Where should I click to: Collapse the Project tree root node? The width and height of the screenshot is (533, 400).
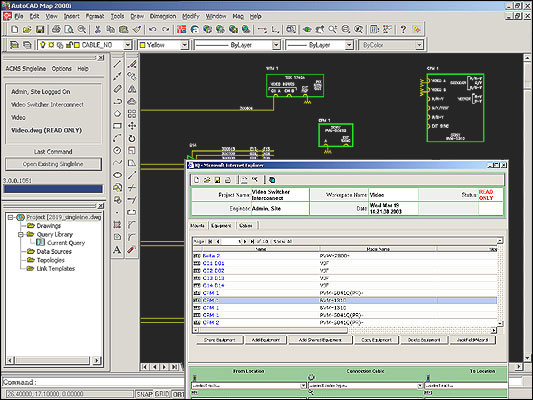pos(10,217)
